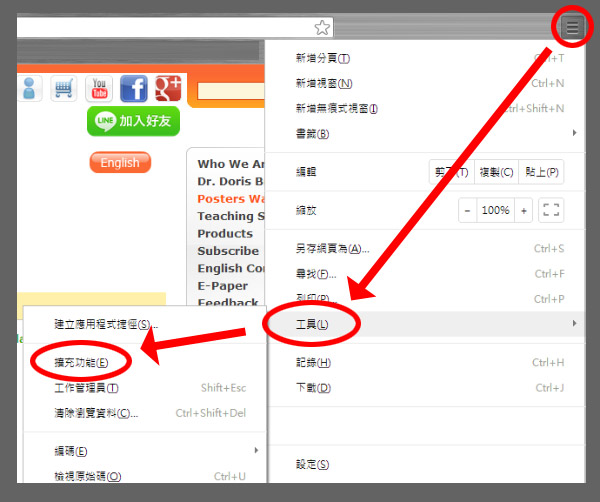Open the Google Plus icon link
Image resolution: width=600 pixels, height=502 pixels.
pos(168,88)
